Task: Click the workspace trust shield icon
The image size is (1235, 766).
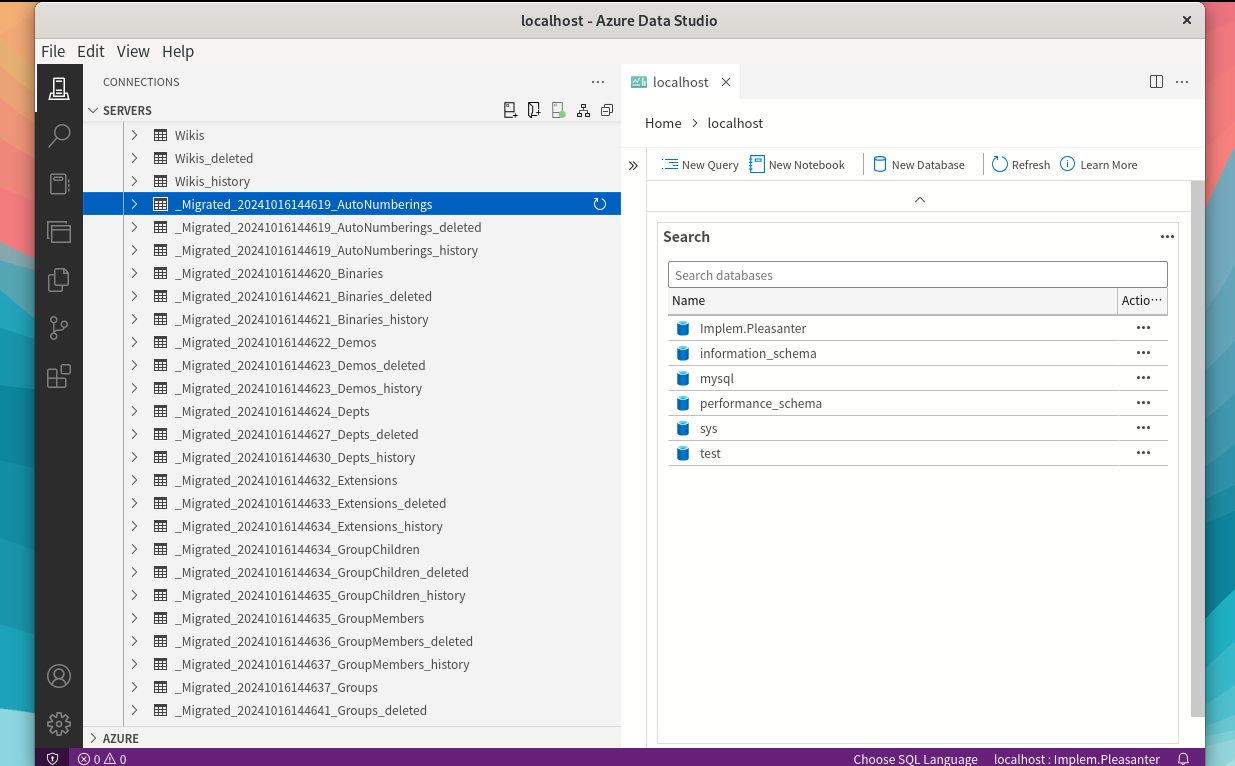Action: (x=53, y=759)
